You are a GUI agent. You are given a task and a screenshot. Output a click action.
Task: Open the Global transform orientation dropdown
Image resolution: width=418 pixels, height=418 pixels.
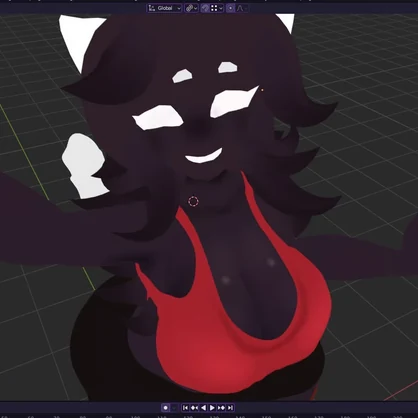tap(165, 8)
